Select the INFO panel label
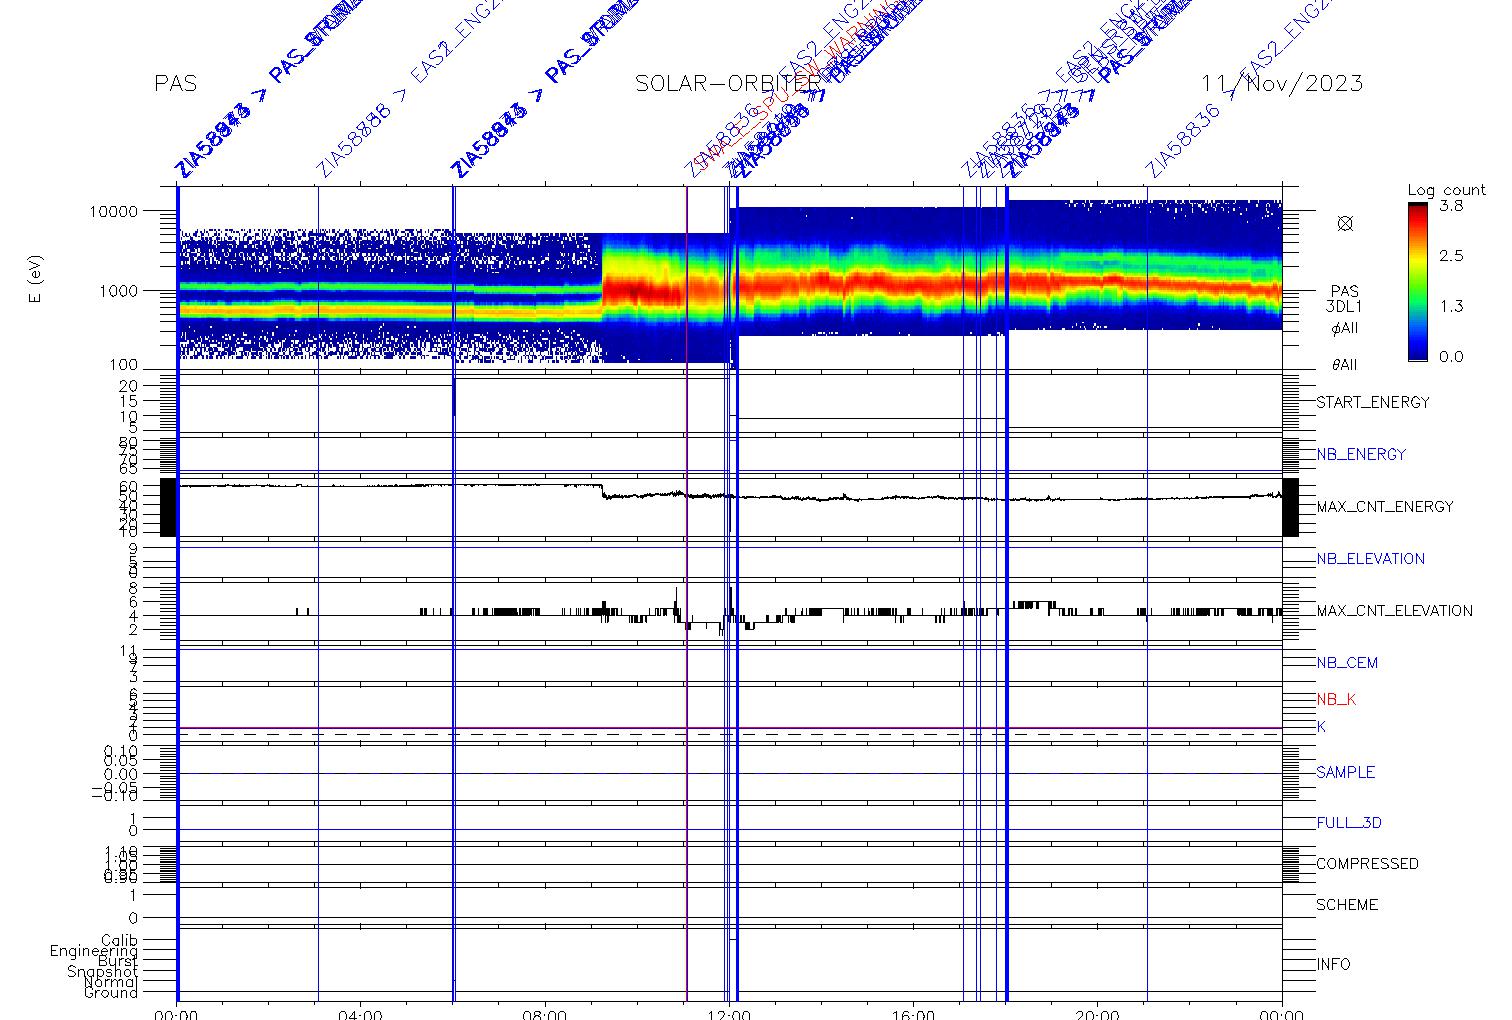The height and width of the screenshot is (1020, 1512). coord(1333,965)
